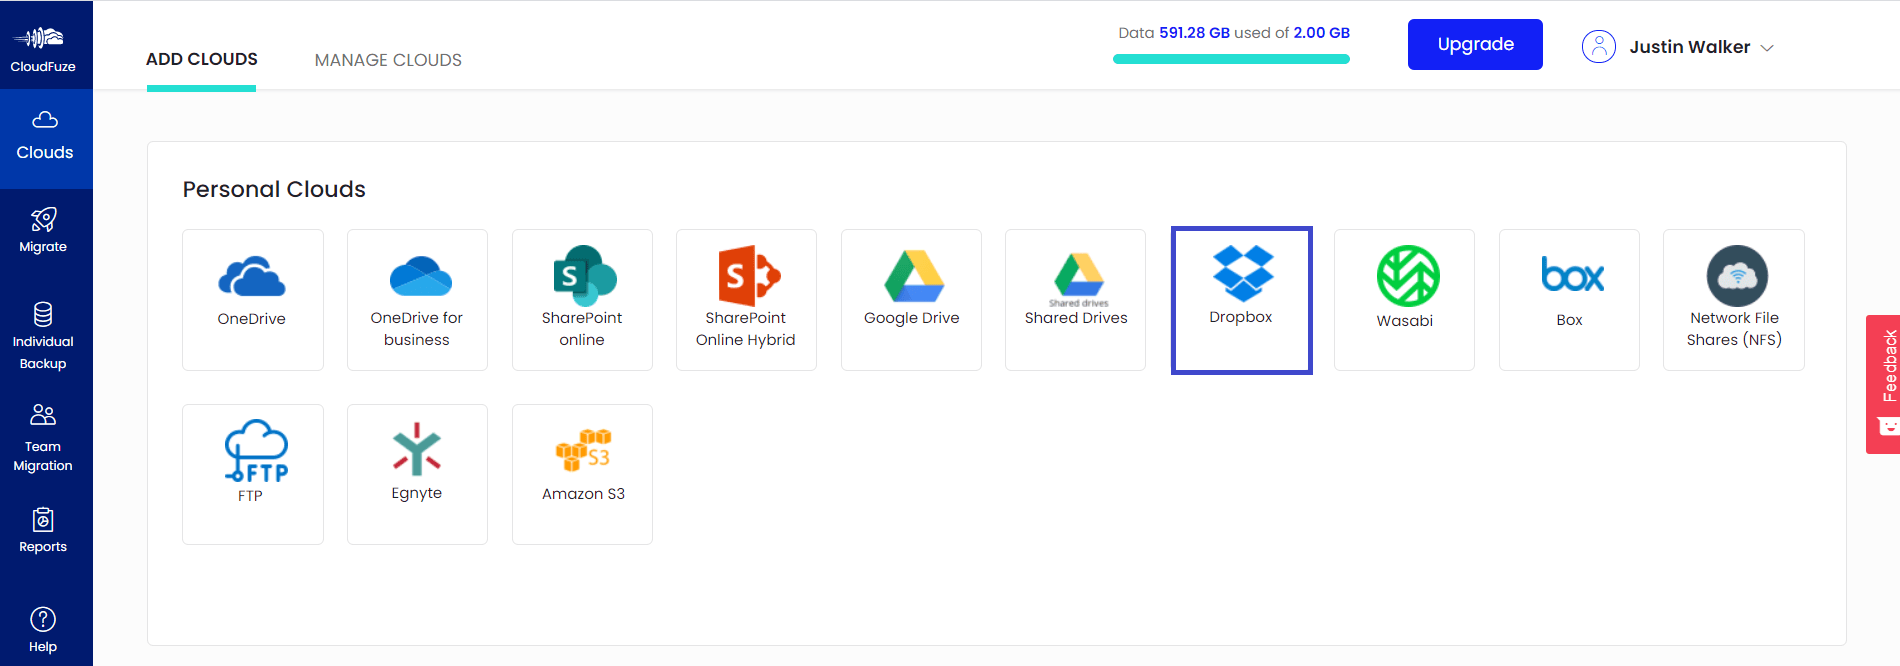Click the Upgrade button
Screen dimensions: 1900x666
click(x=1475, y=44)
